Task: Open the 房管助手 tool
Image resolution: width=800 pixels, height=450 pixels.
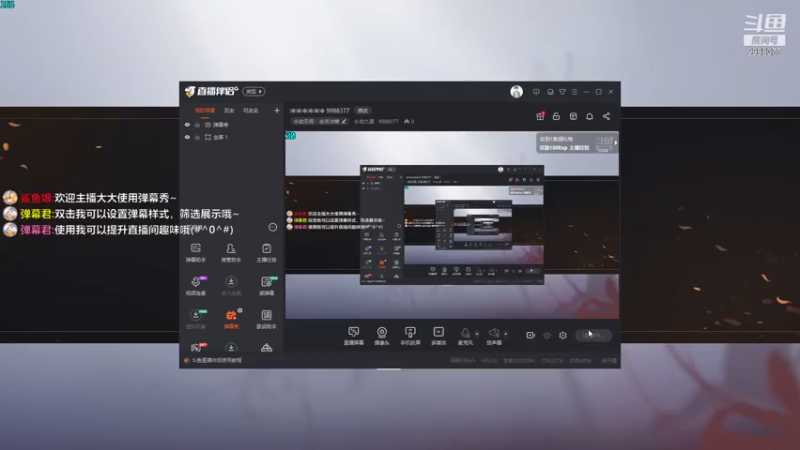Action: tap(231, 253)
